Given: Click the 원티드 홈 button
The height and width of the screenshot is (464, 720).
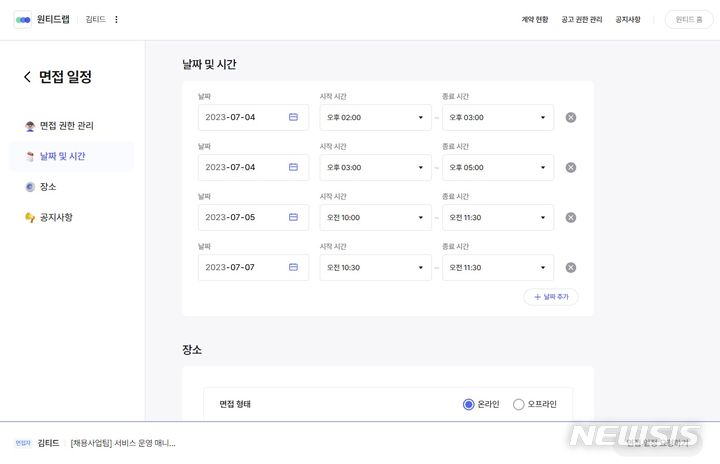Looking at the screenshot, I should click(689, 19).
